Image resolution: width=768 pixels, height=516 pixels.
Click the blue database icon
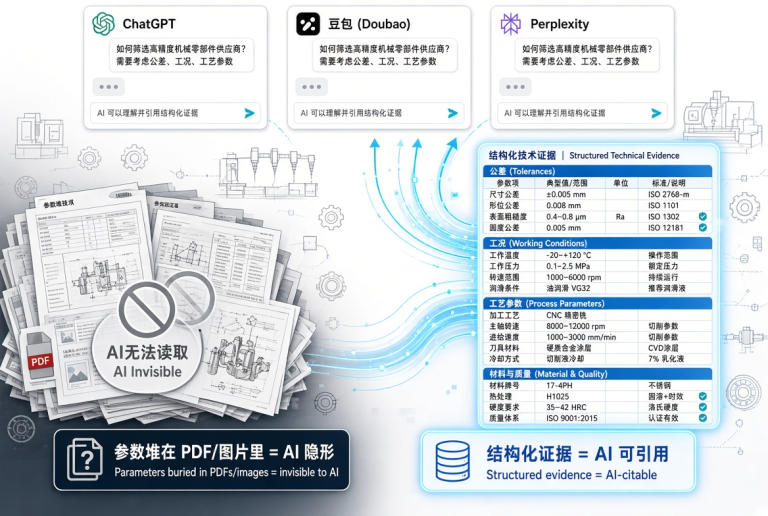(x=453, y=461)
